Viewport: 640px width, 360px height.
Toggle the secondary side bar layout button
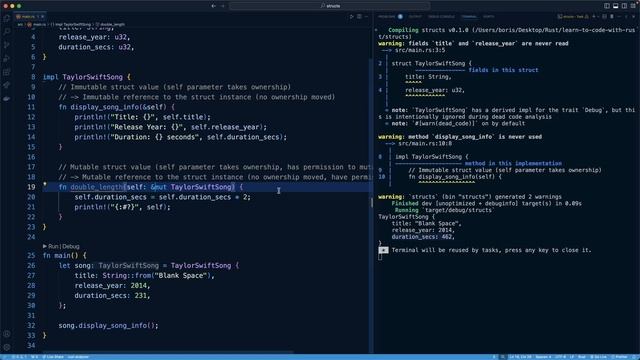pos(624,6)
